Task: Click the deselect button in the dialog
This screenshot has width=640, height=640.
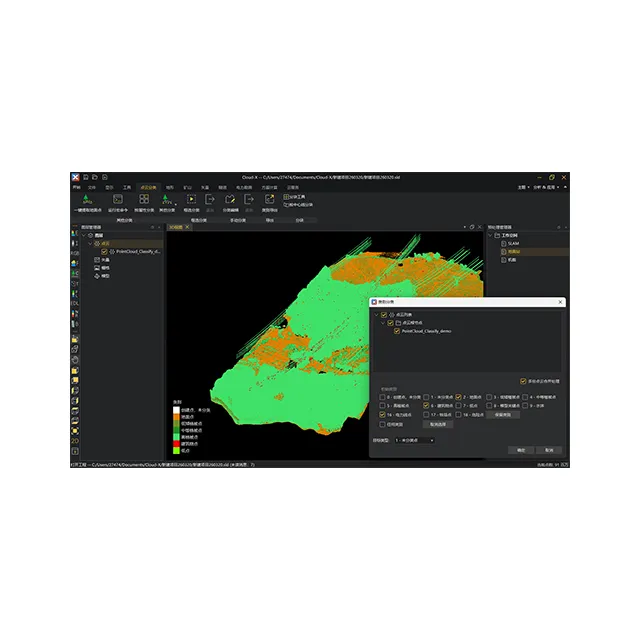Action: pos(438,424)
